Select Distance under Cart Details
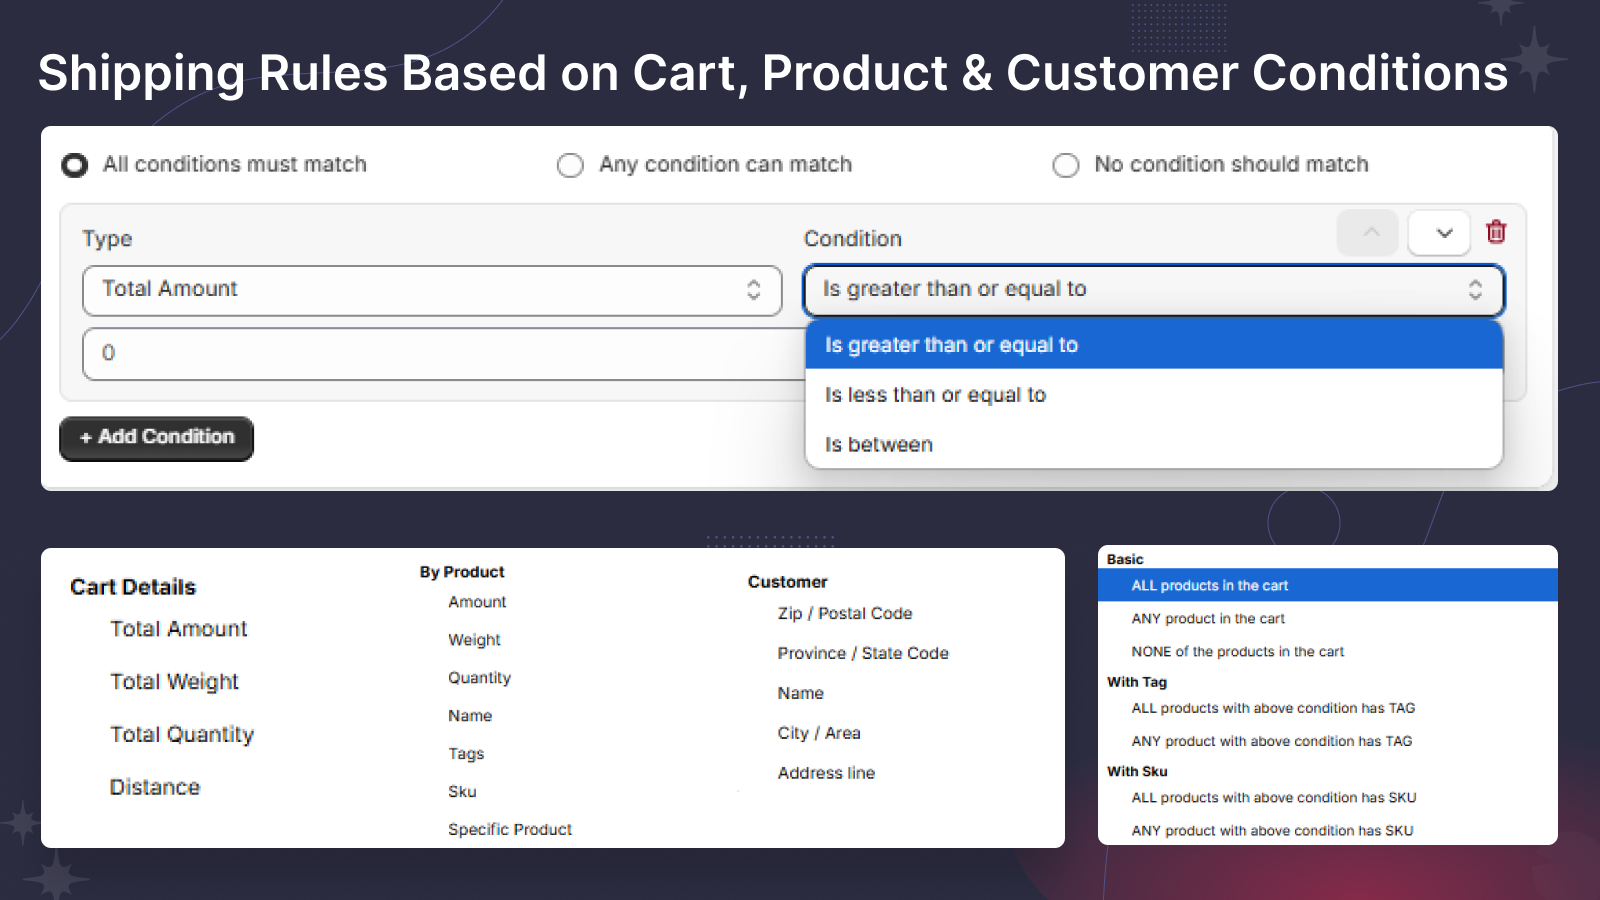1600x900 pixels. coord(155,788)
